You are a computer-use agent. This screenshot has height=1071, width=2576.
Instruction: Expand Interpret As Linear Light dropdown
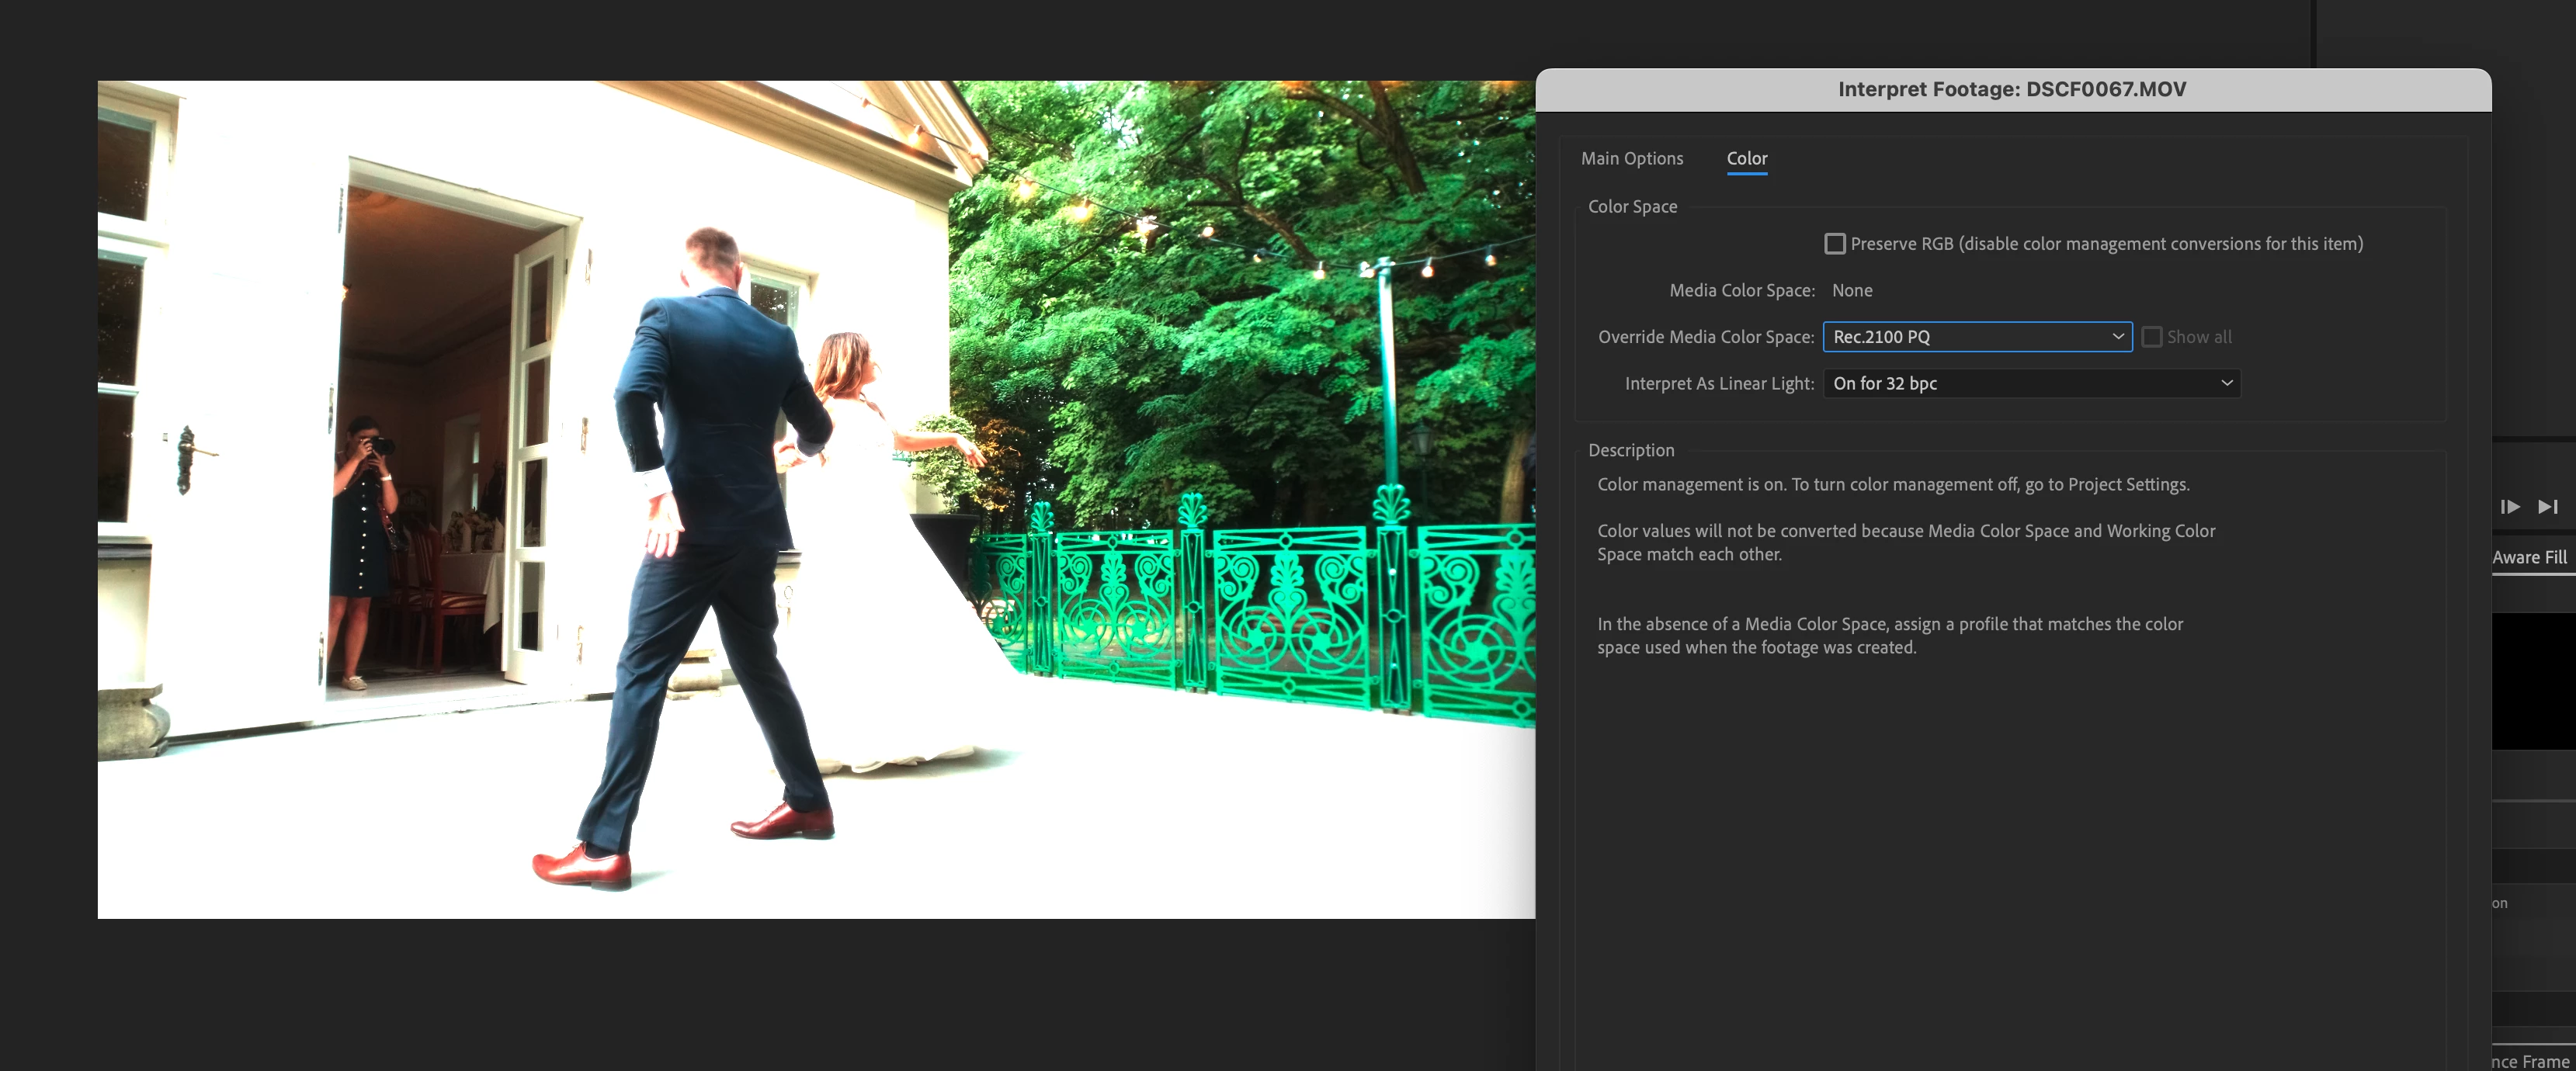(2030, 384)
